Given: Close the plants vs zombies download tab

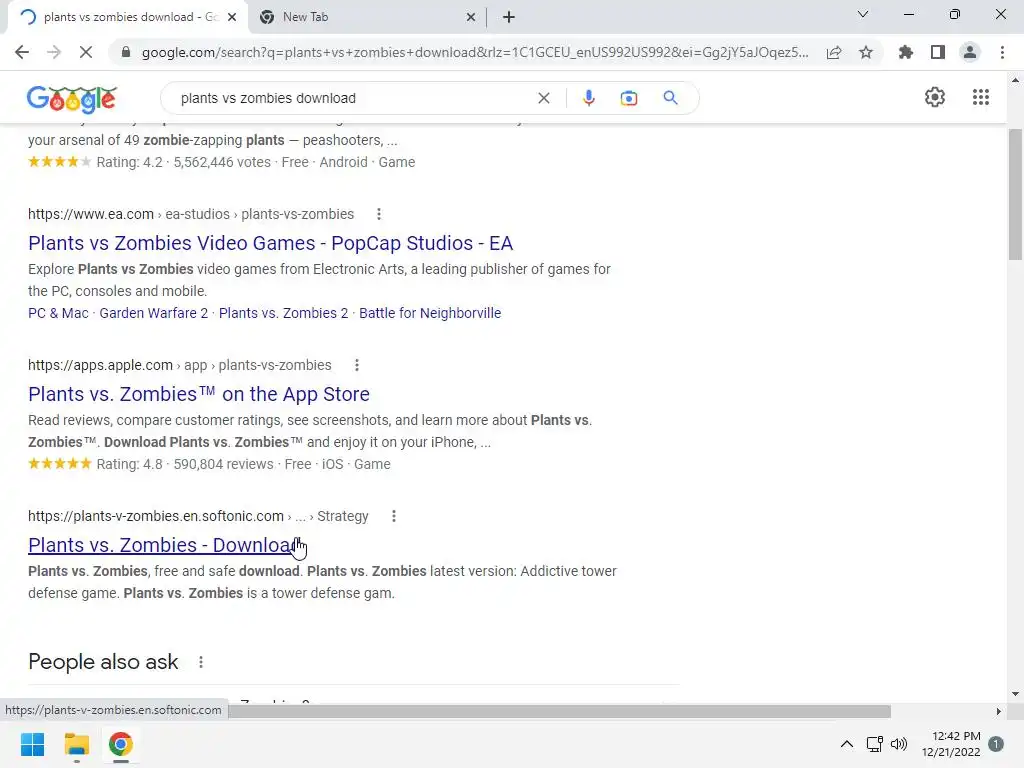Looking at the screenshot, I should click(232, 17).
